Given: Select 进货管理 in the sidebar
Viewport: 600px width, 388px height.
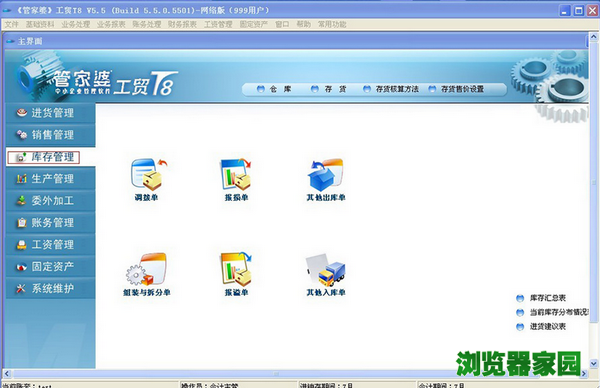Looking at the screenshot, I should pos(50,113).
